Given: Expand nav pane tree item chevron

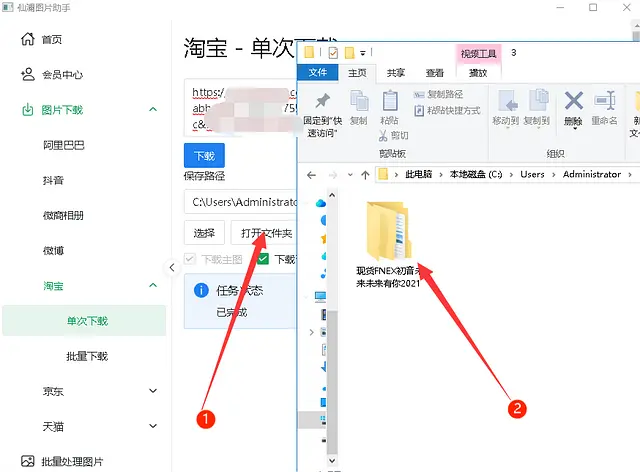Looking at the screenshot, I should (x=311, y=332).
